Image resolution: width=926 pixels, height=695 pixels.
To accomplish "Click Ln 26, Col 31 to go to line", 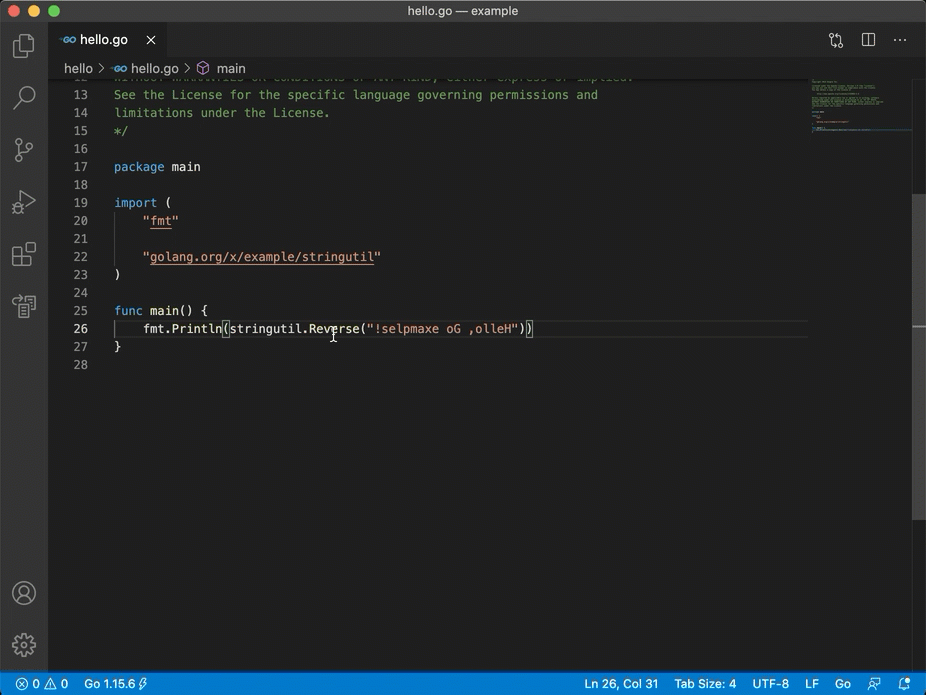I will (620, 684).
